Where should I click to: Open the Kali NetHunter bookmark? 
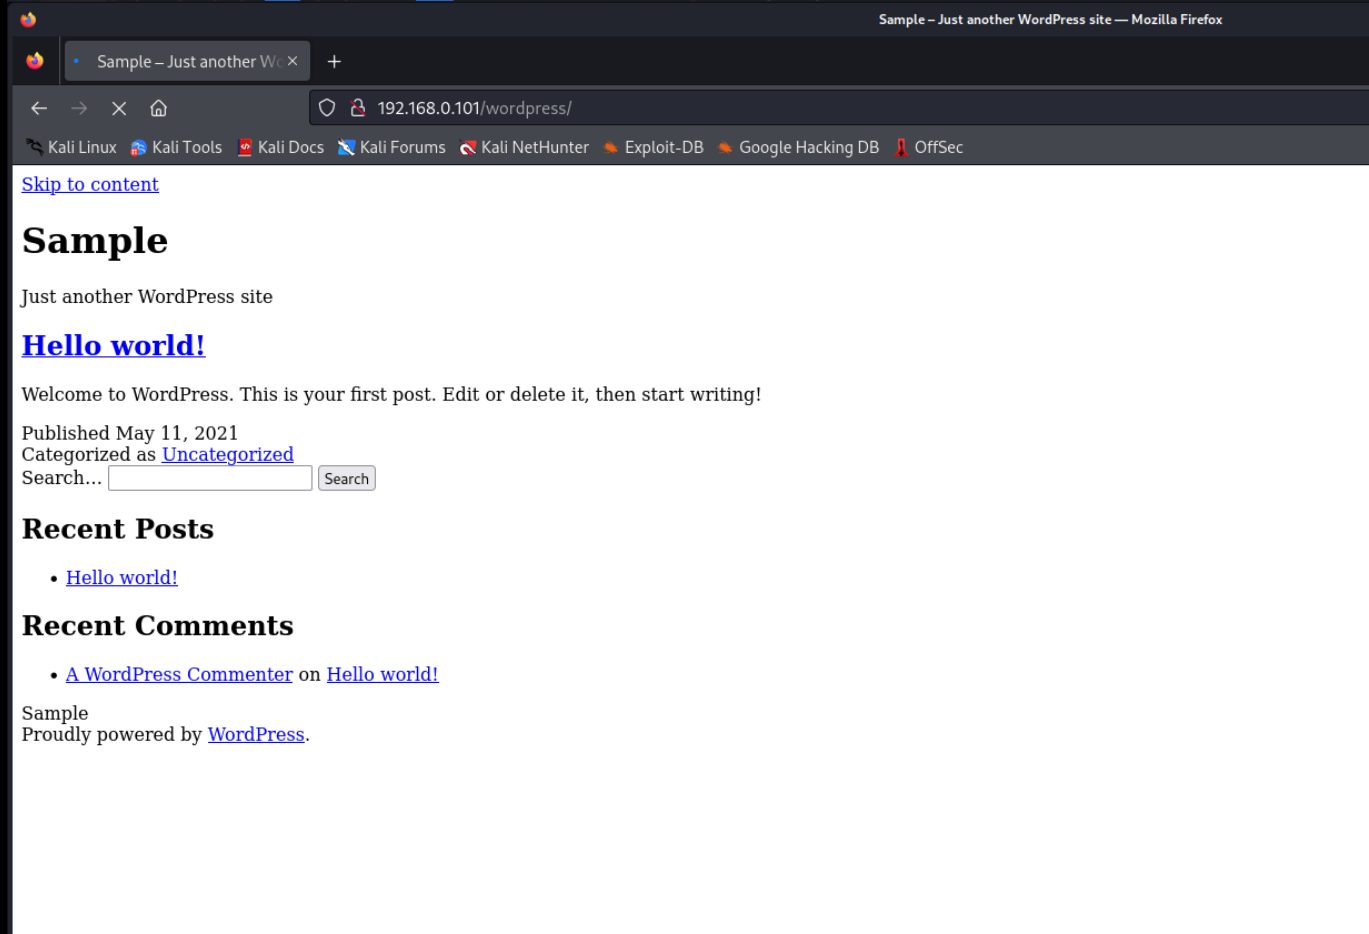coord(524,147)
